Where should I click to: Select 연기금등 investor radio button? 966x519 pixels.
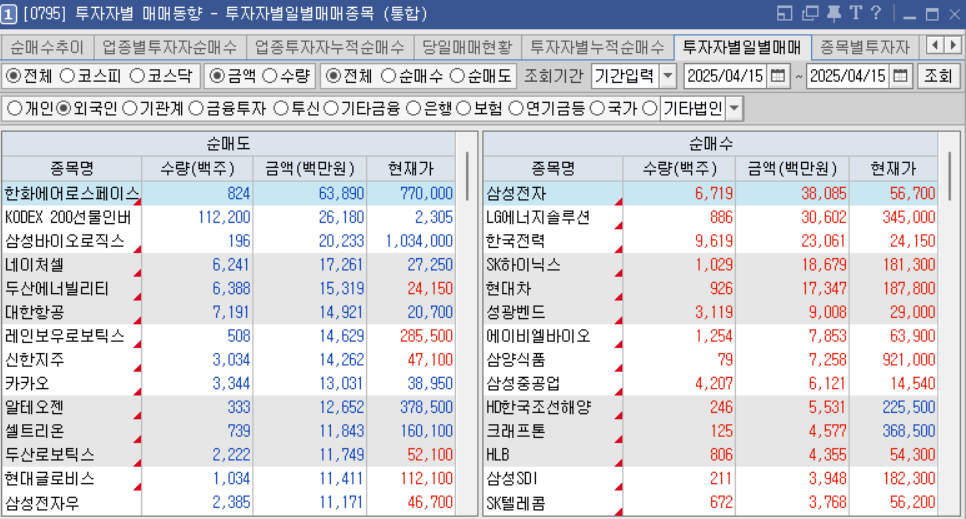click(516, 109)
